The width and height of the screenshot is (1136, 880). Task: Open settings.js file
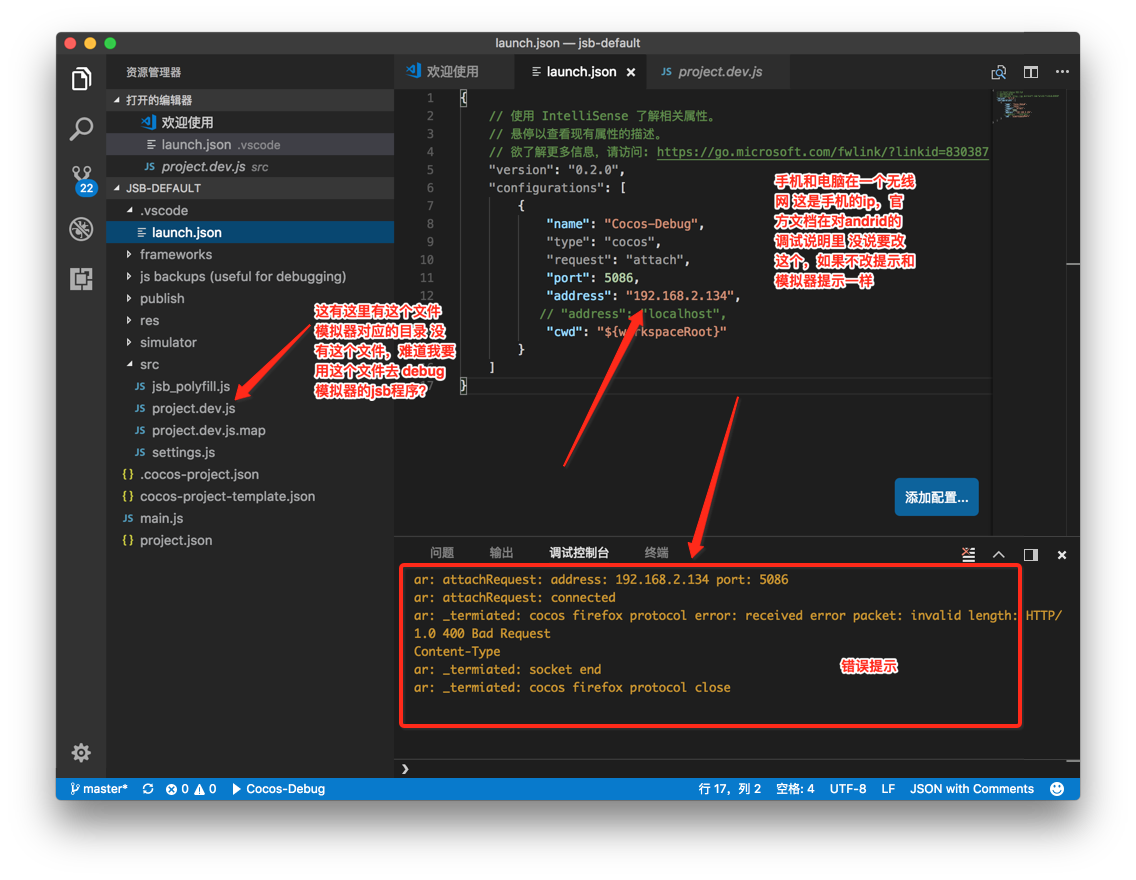[x=250, y=452]
